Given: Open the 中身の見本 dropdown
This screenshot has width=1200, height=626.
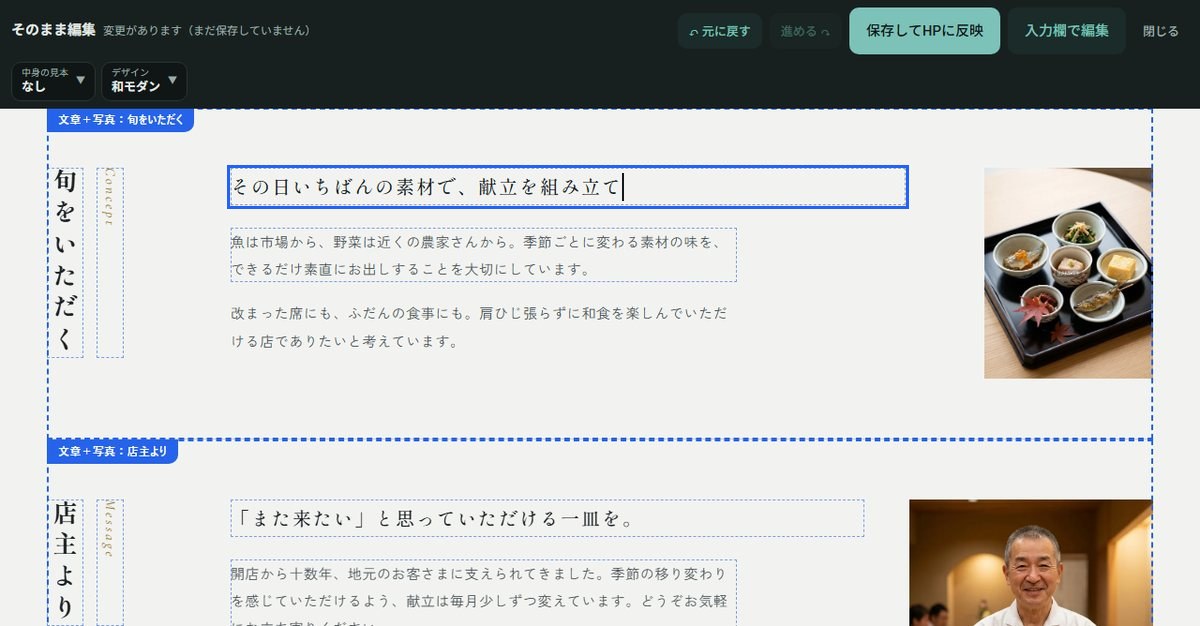Looking at the screenshot, I should [x=53, y=81].
